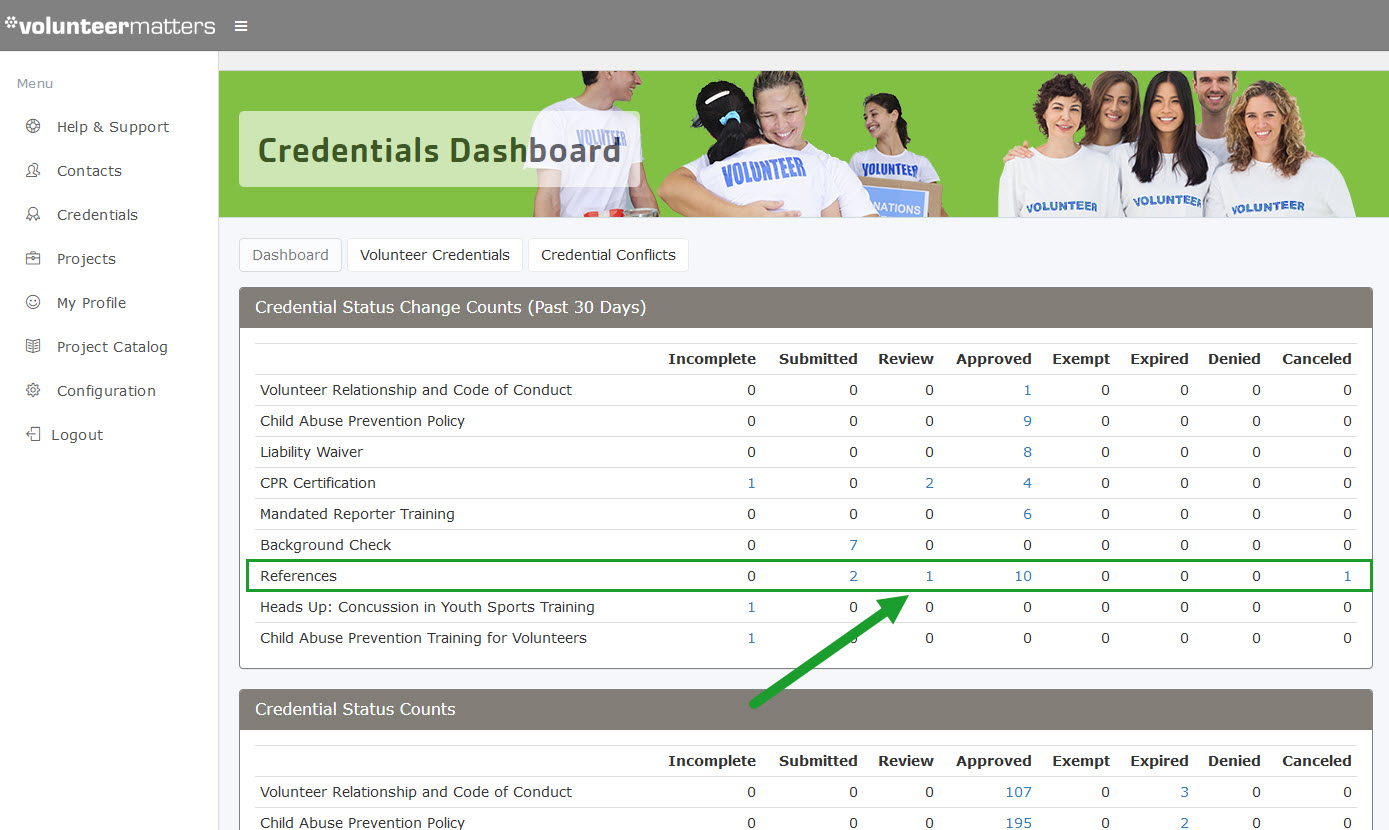1389x830 pixels.
Task: Click the Contacts people icon
Action: 33,170
